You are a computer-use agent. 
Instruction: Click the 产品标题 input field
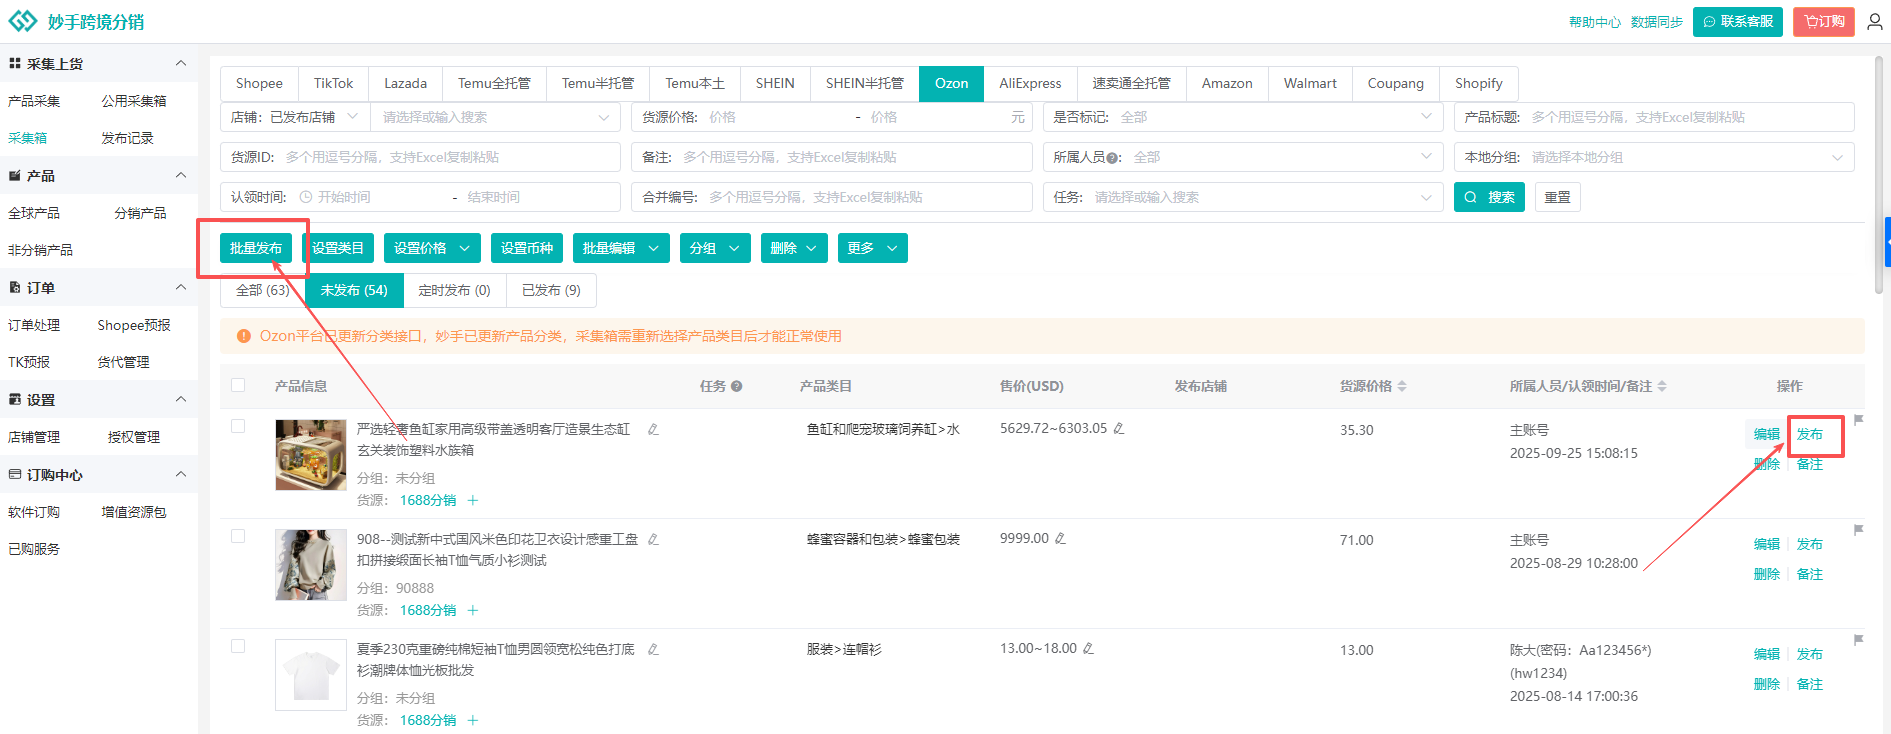1688,117
